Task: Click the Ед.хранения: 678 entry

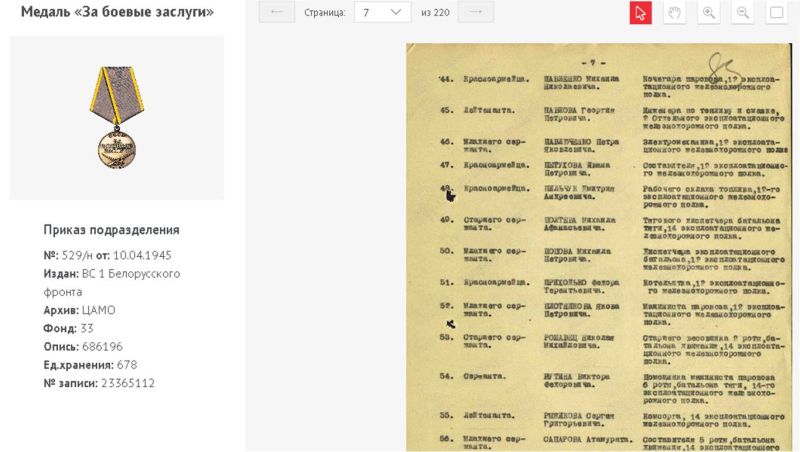Action: pyautogui.click(x=90, y=365)
